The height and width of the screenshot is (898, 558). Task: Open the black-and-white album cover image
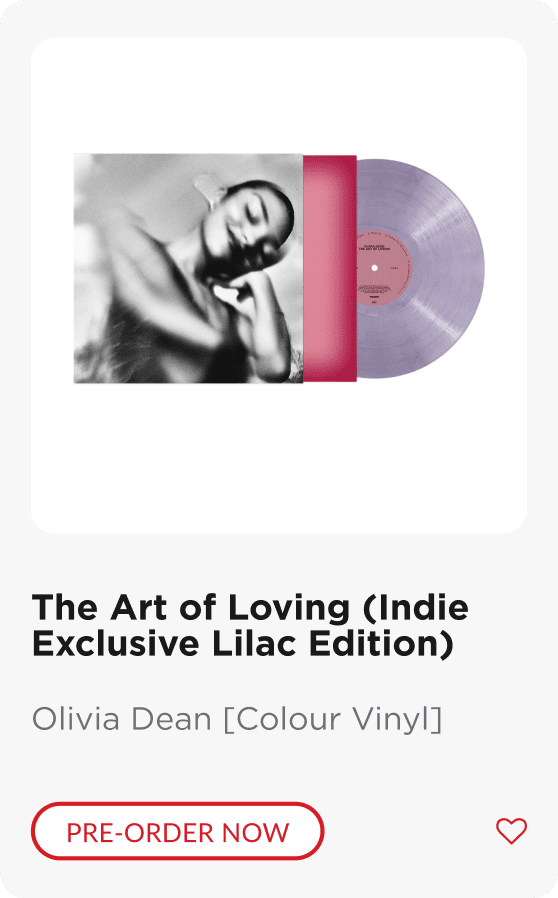(188, 268)
